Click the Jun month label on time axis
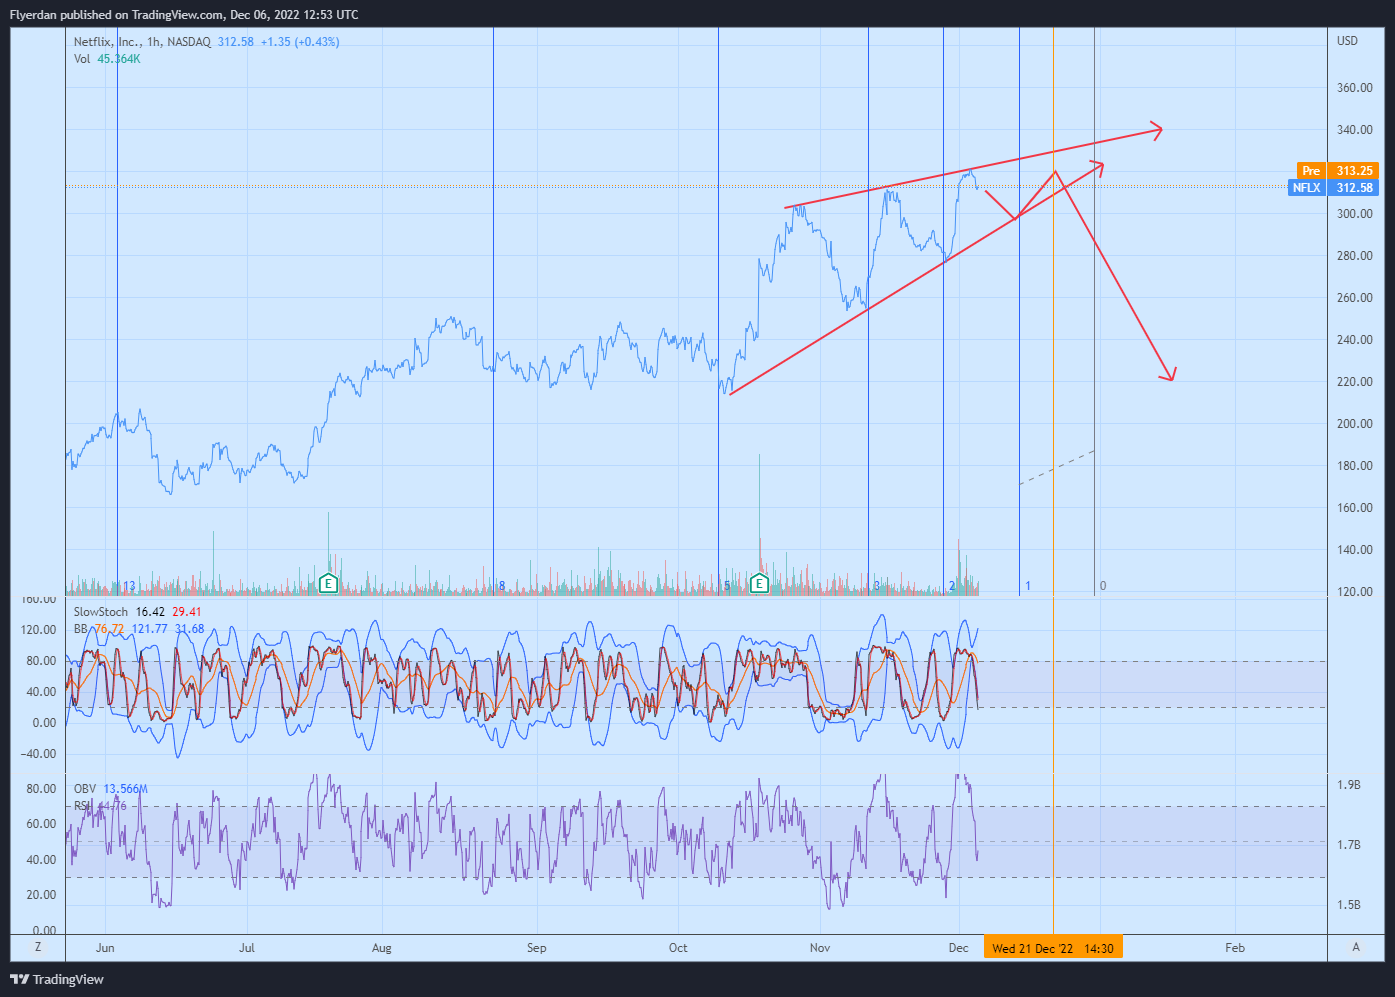This screenshot has width=1395, height=997. coord(105,948)
